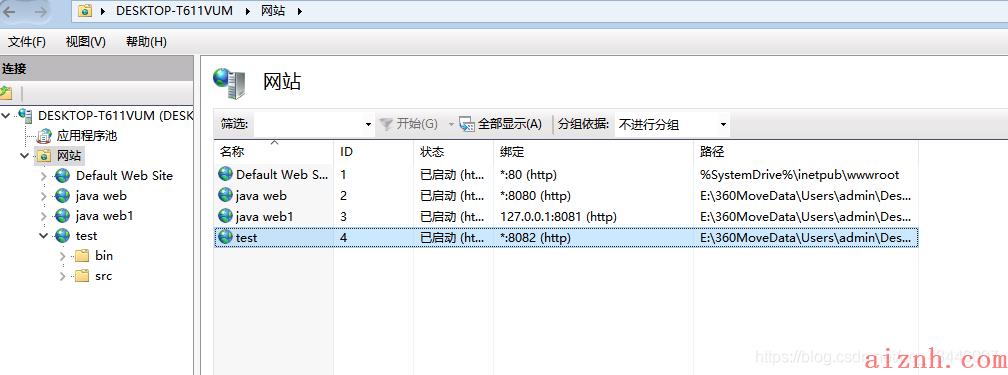Select the src folder icon
The width and height of the screenshot is (1008, 375).
coord(82,276)
